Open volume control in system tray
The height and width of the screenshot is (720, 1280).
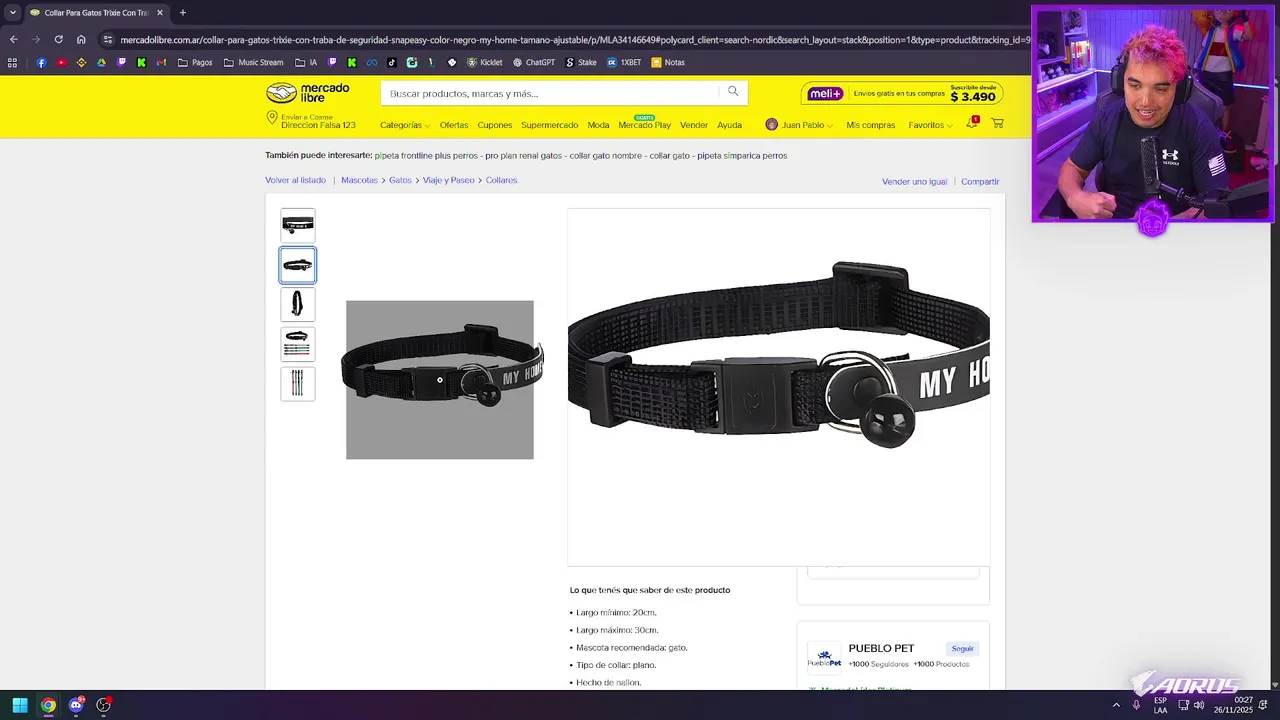1198,705
